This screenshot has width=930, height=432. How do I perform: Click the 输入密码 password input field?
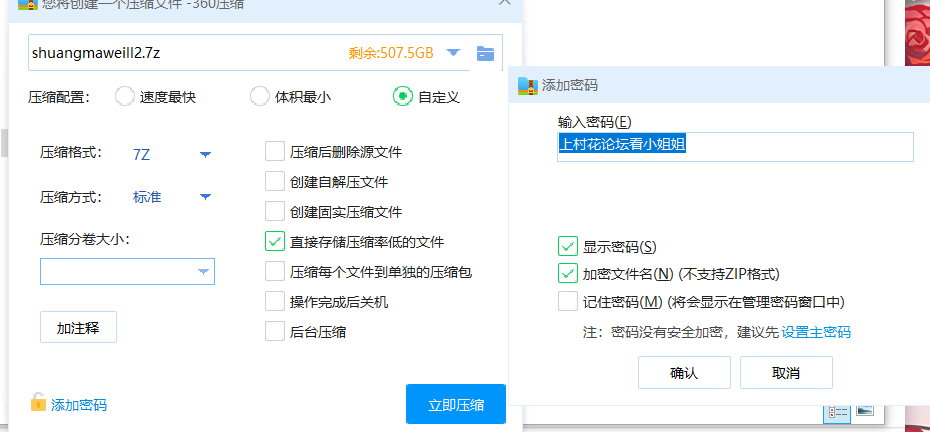coord(735,147)
